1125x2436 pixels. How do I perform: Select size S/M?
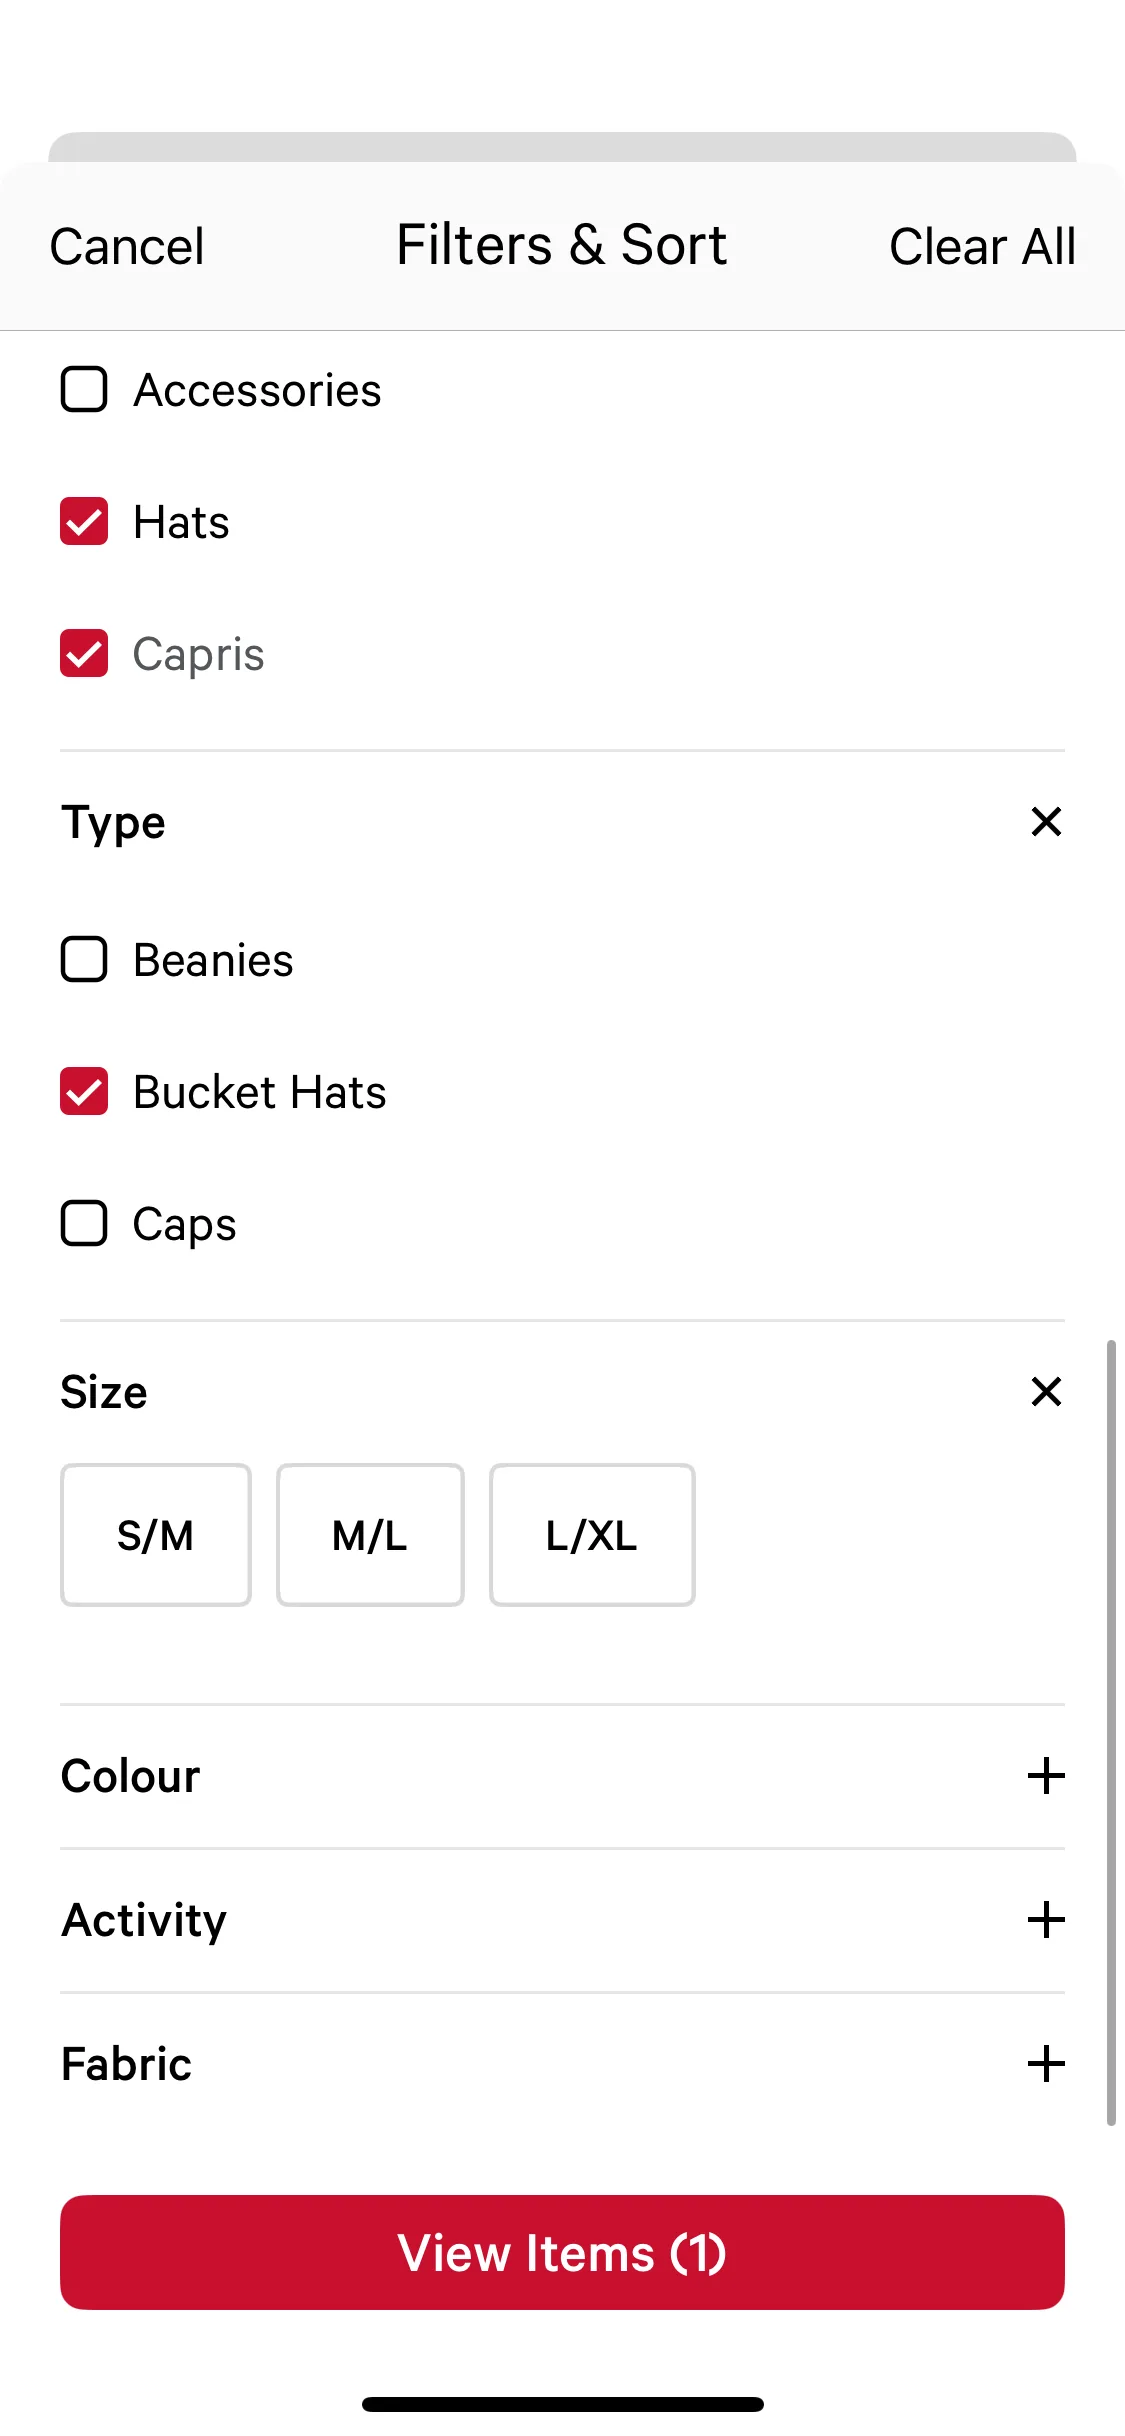[x=156, y=1535]
